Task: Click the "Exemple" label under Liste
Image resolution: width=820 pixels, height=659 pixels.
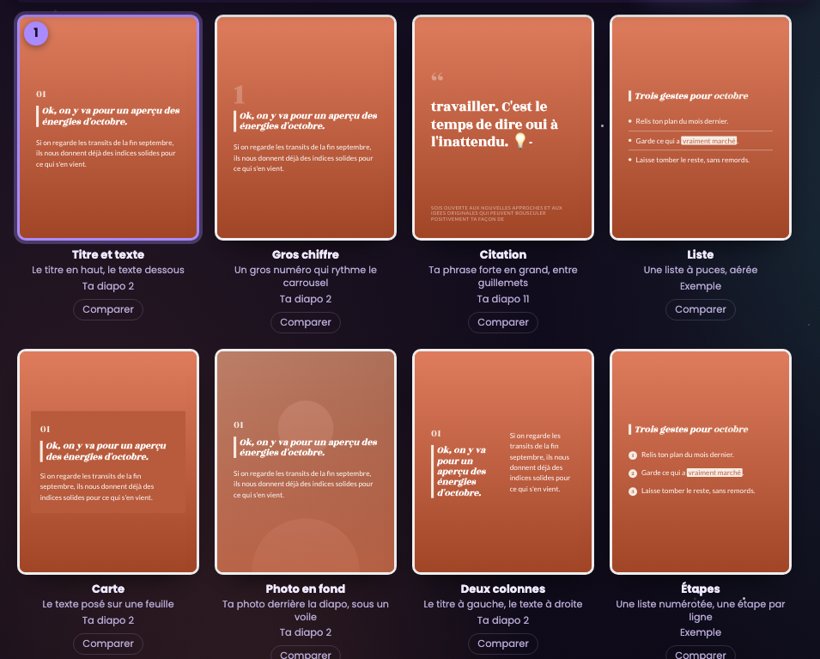Action: click(x=700, y=286)
